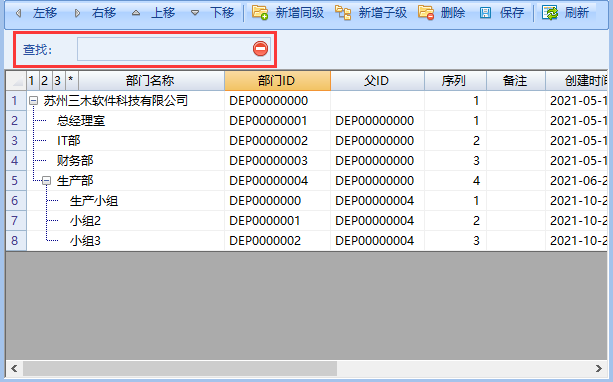Image resolution: width=613 pixels, height=382 pixels.
Task: Click horizontal scrollbar right arrow
Action: click(599, 368)
